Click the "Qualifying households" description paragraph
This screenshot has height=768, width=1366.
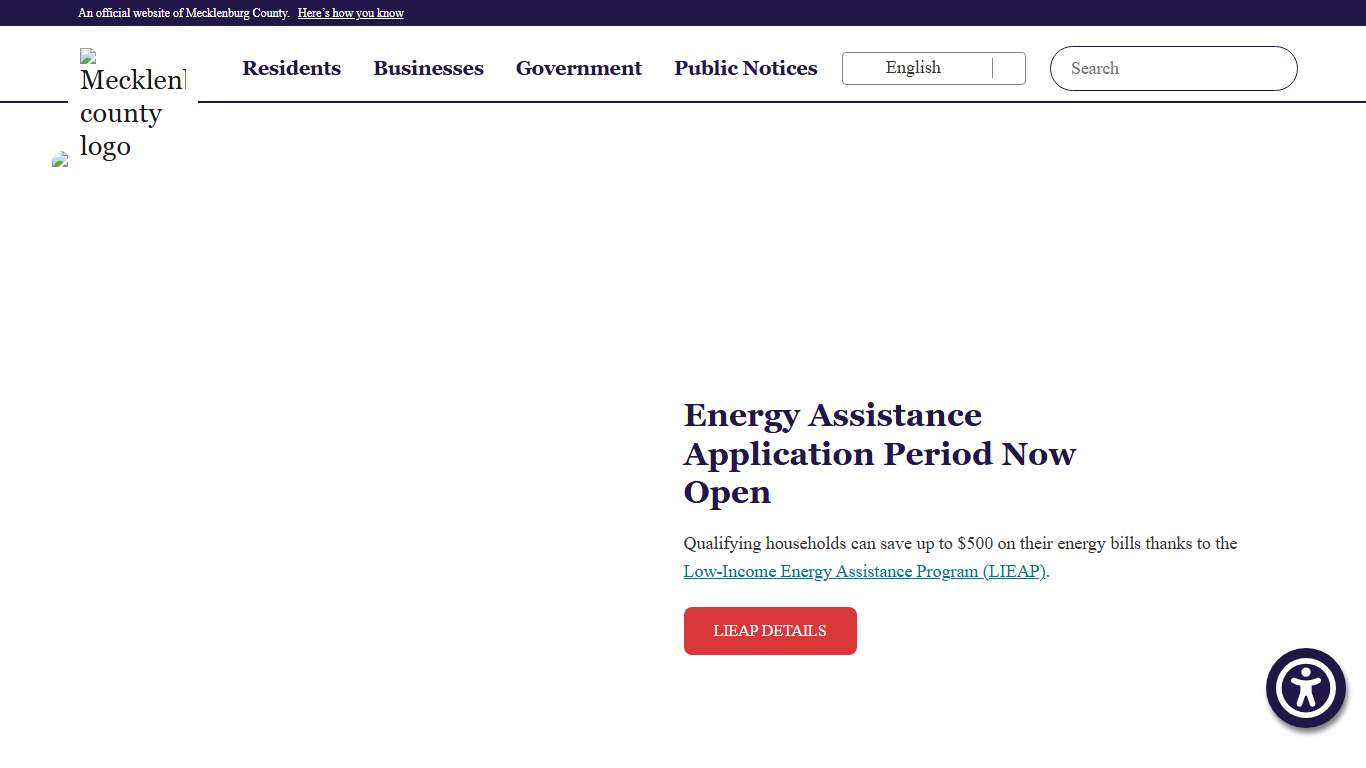[960, 544]
